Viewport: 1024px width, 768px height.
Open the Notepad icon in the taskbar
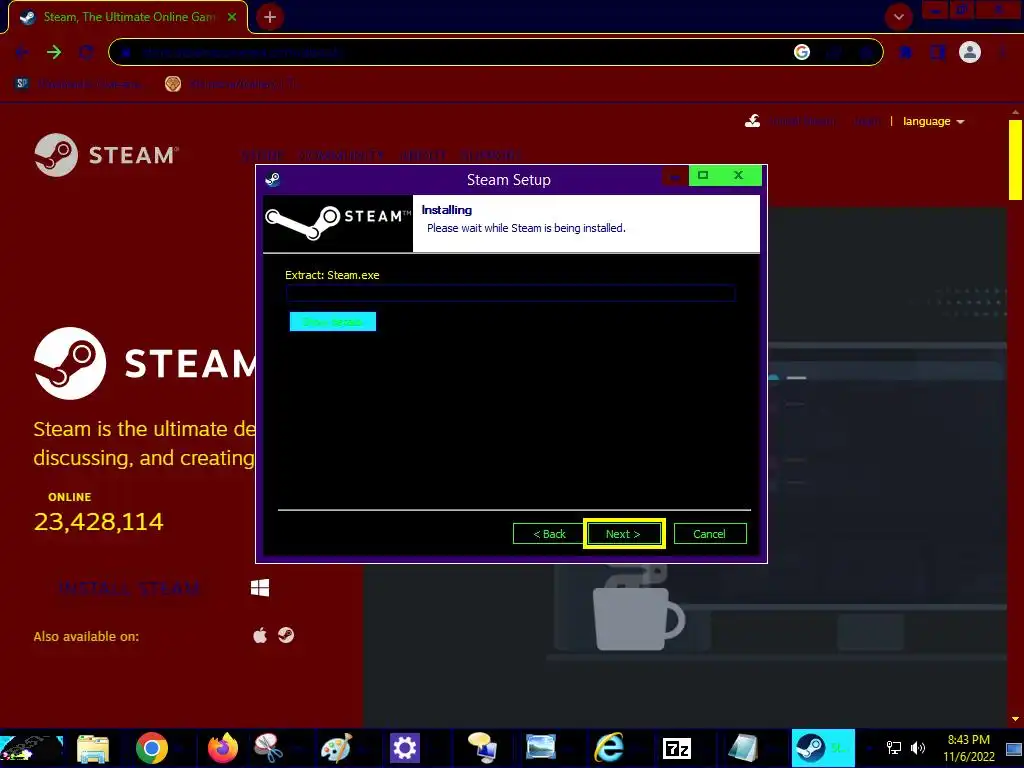[x=743, y=748]
